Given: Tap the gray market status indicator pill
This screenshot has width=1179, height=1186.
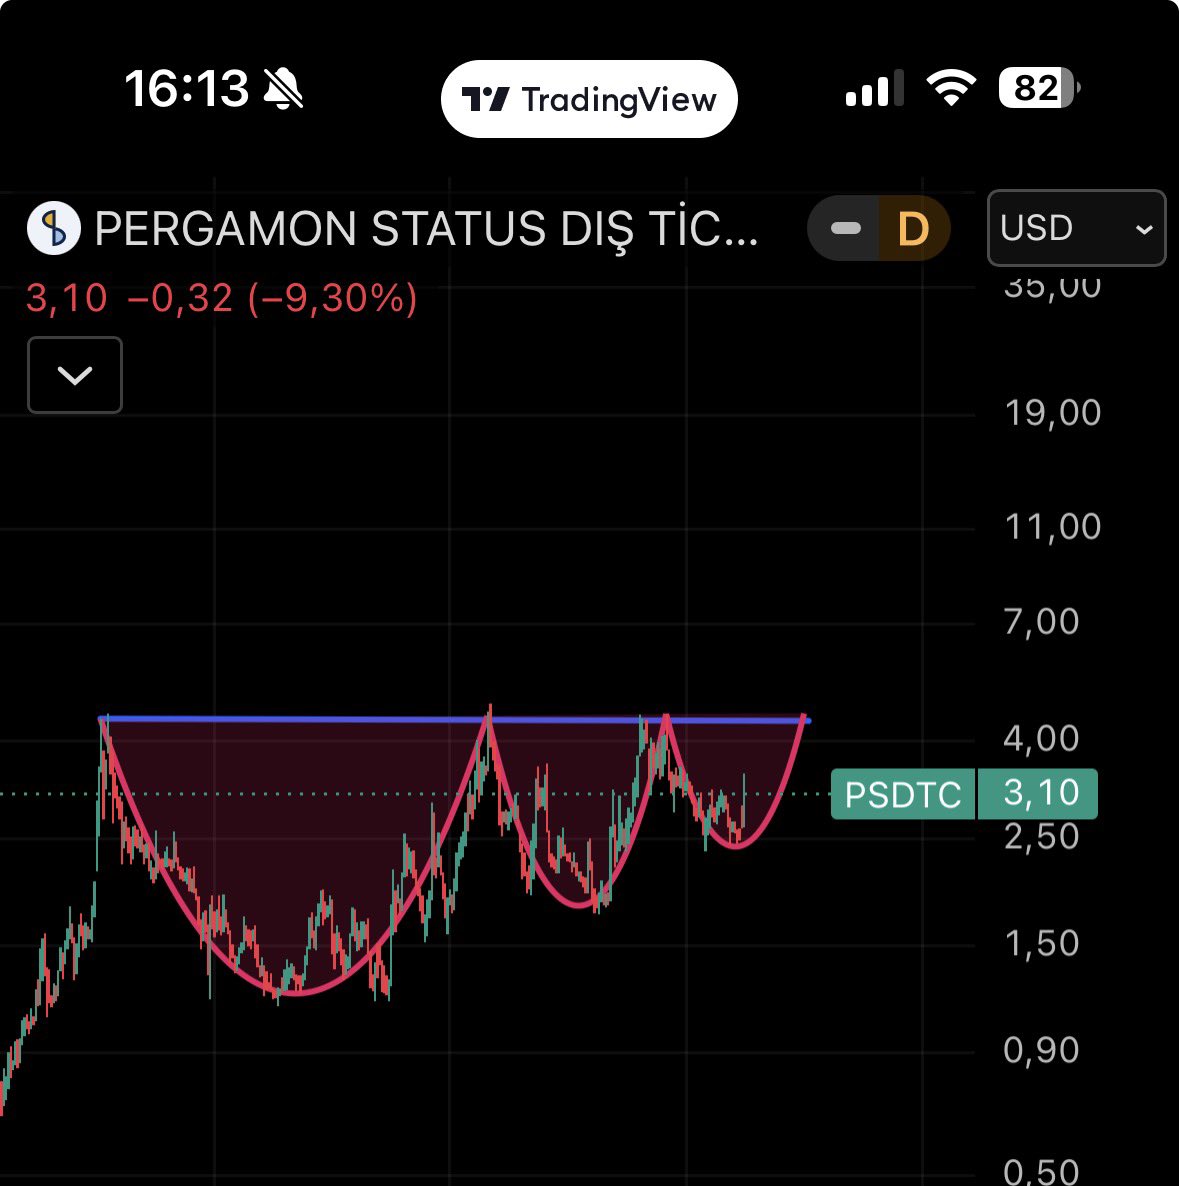Looking at the screenshot, I should tap(845, 228).
